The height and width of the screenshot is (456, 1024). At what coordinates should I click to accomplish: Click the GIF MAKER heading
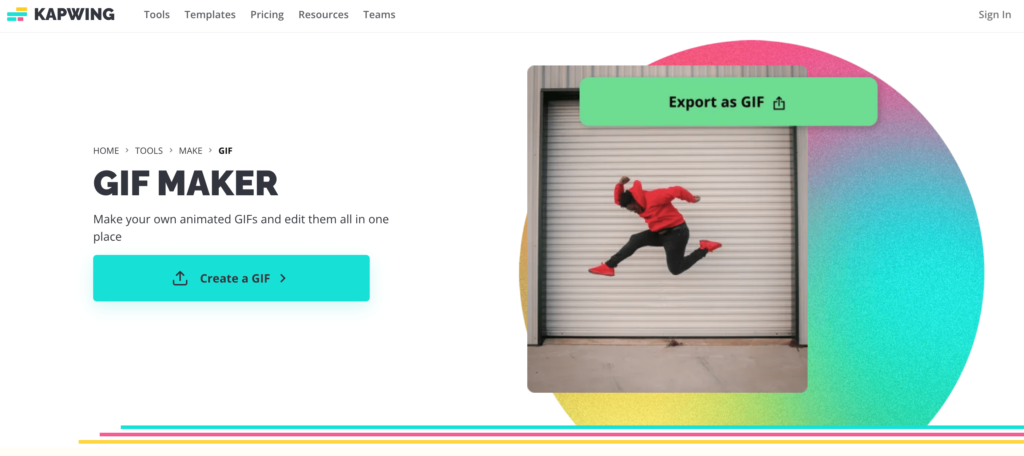coord(185,183)
